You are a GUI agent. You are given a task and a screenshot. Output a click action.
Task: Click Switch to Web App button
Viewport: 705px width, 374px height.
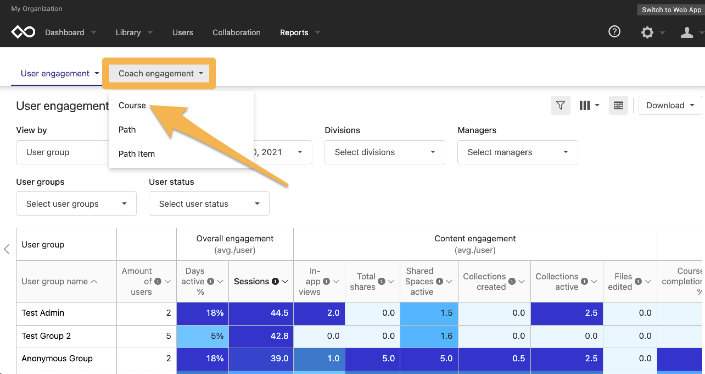(671, 9)
